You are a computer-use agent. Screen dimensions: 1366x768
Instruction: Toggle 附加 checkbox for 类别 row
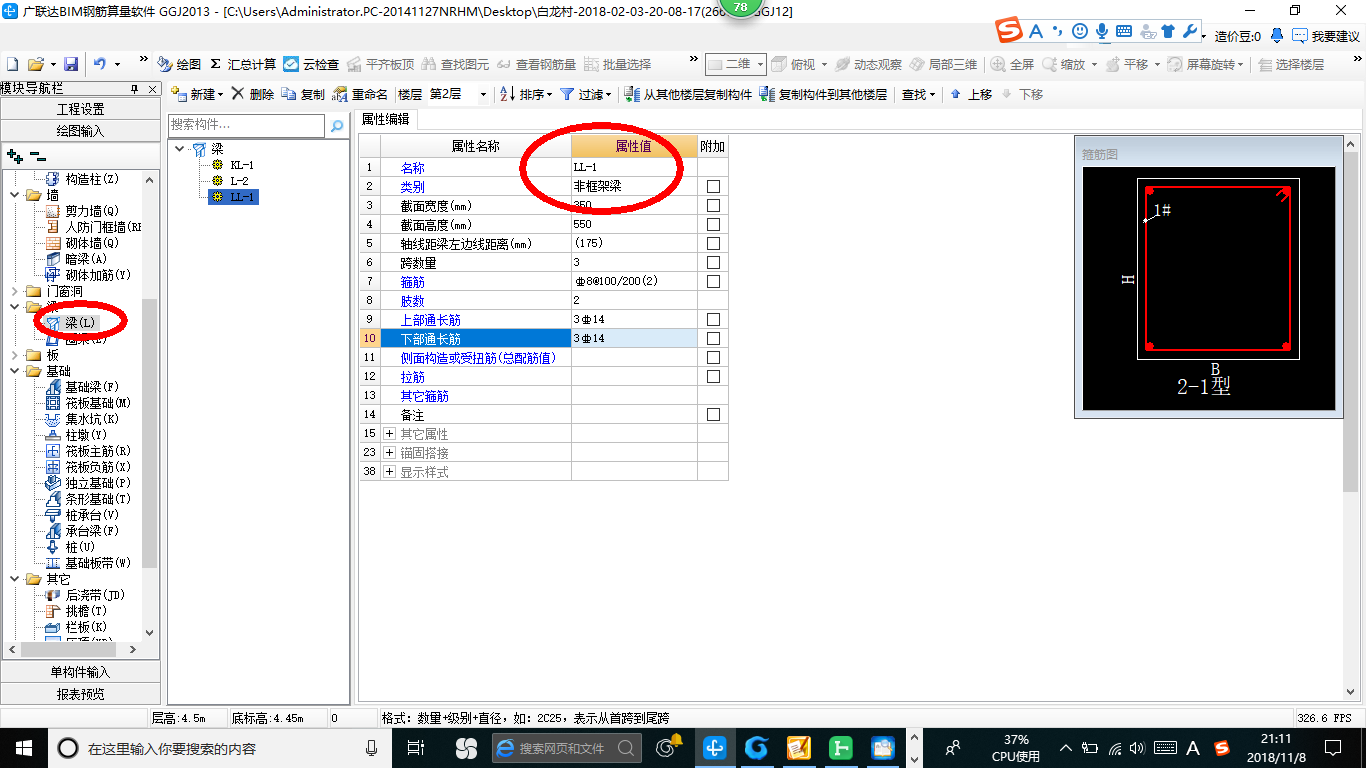(713, 187)
